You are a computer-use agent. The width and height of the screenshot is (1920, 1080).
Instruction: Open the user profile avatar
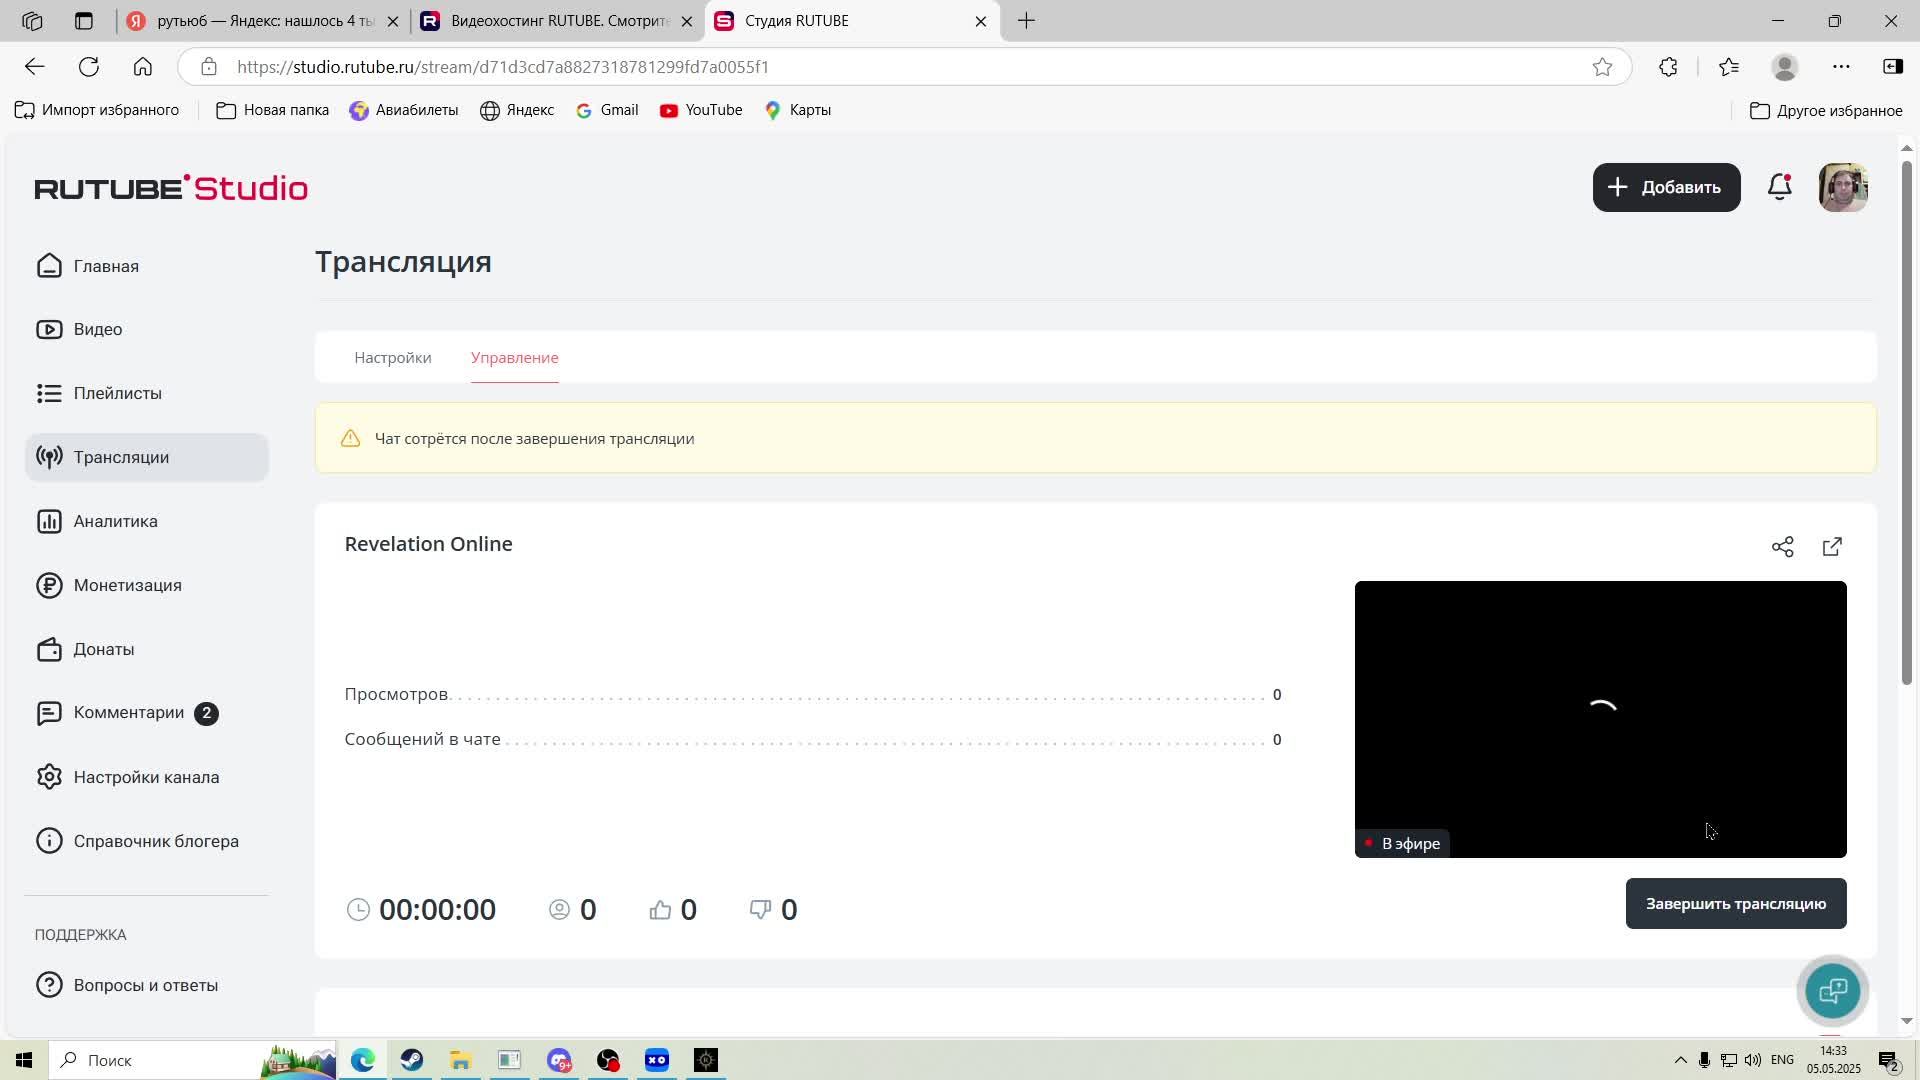pos(1843,187)
